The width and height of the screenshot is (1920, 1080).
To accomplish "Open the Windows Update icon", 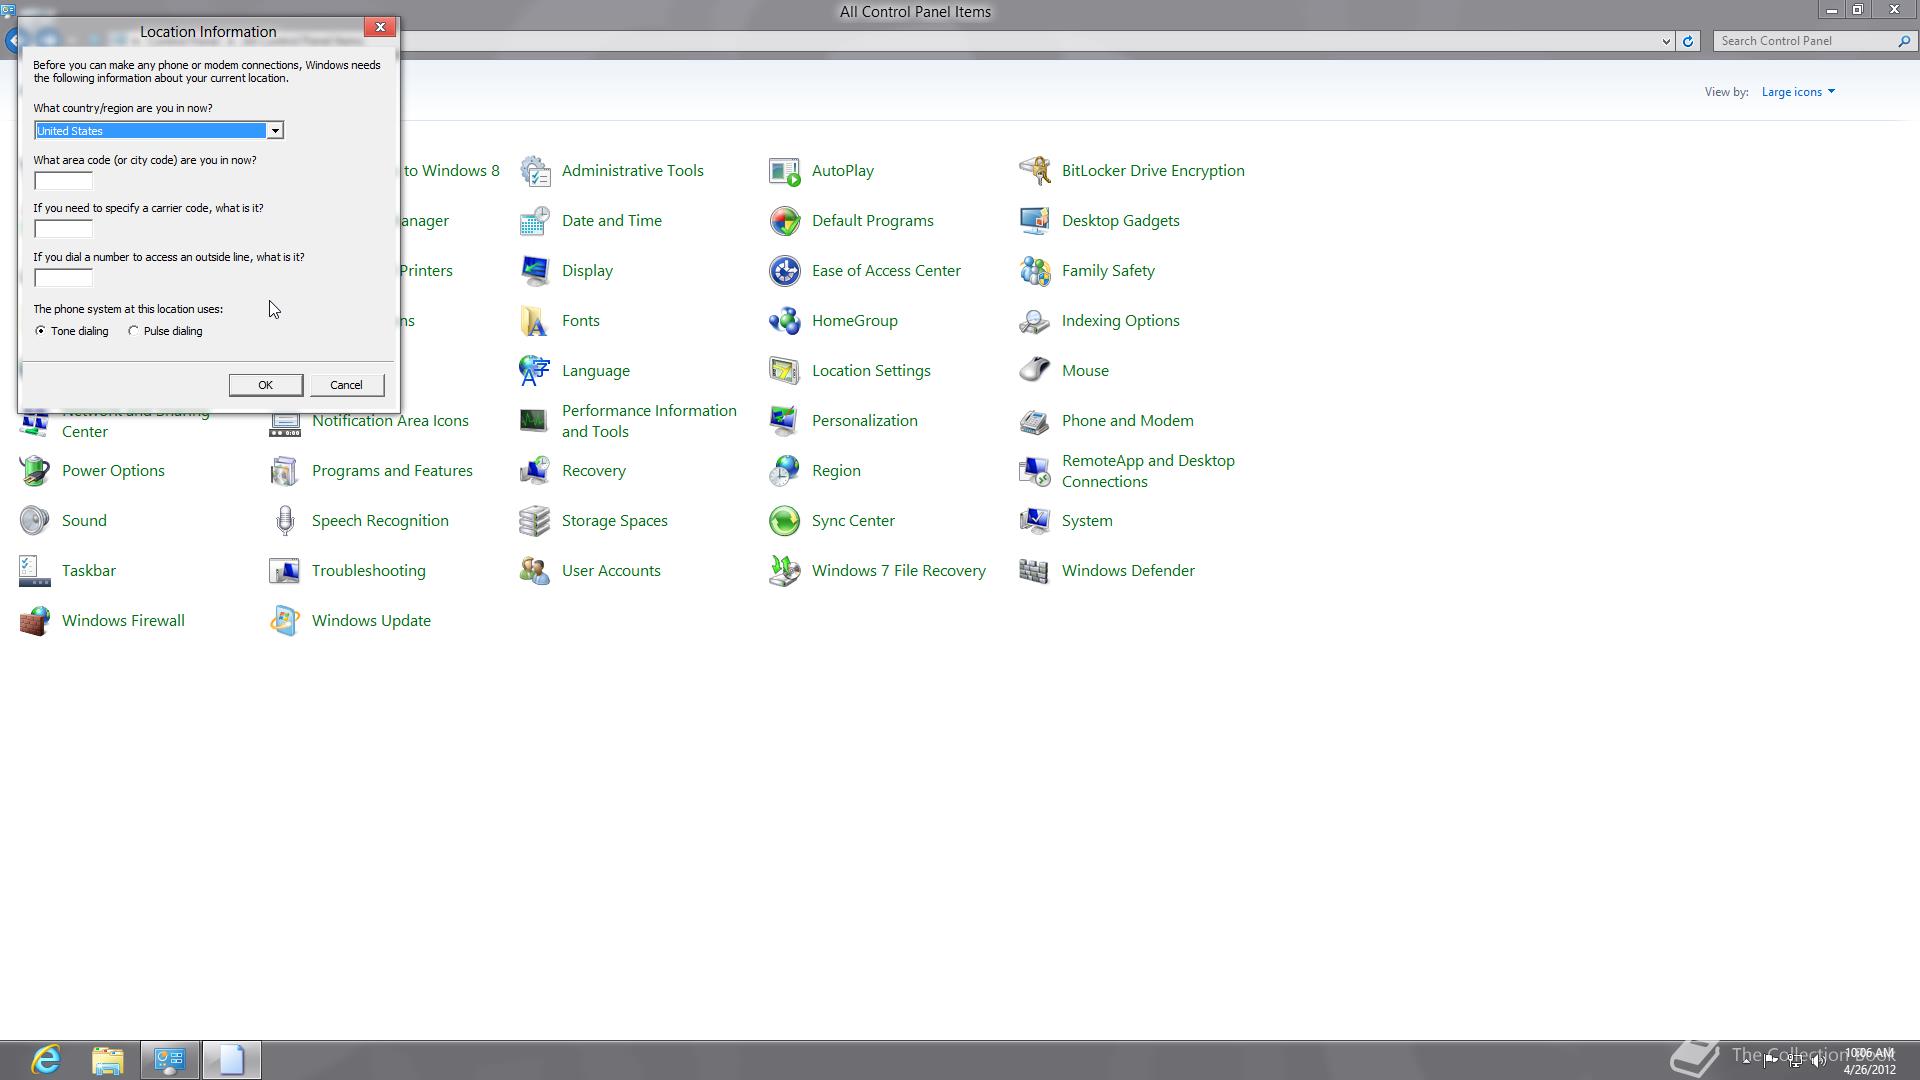I will pos(285,621).
